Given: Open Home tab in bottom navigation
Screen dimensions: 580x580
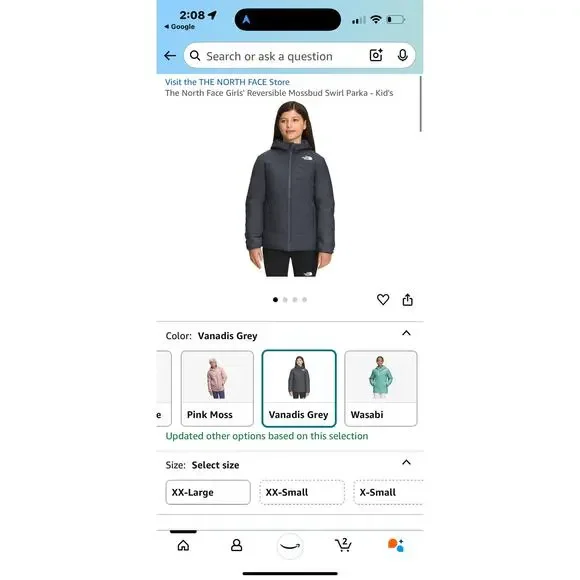Looking at the screenshot, I should tap(183, 545).
